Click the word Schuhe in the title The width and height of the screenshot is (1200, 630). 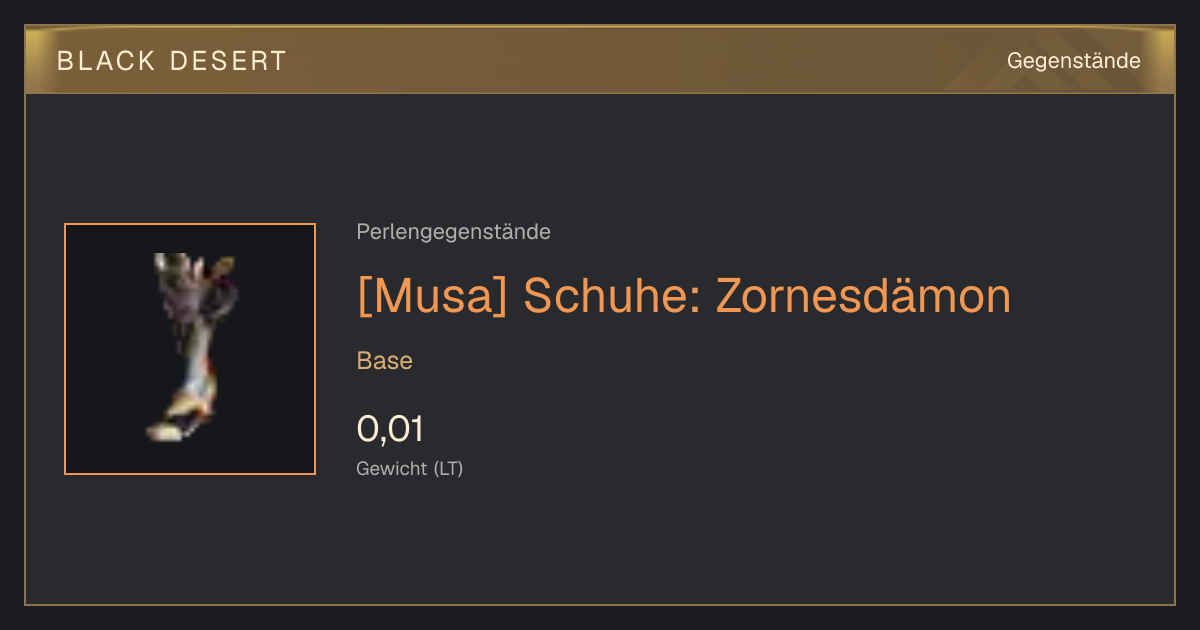[612, 296]
